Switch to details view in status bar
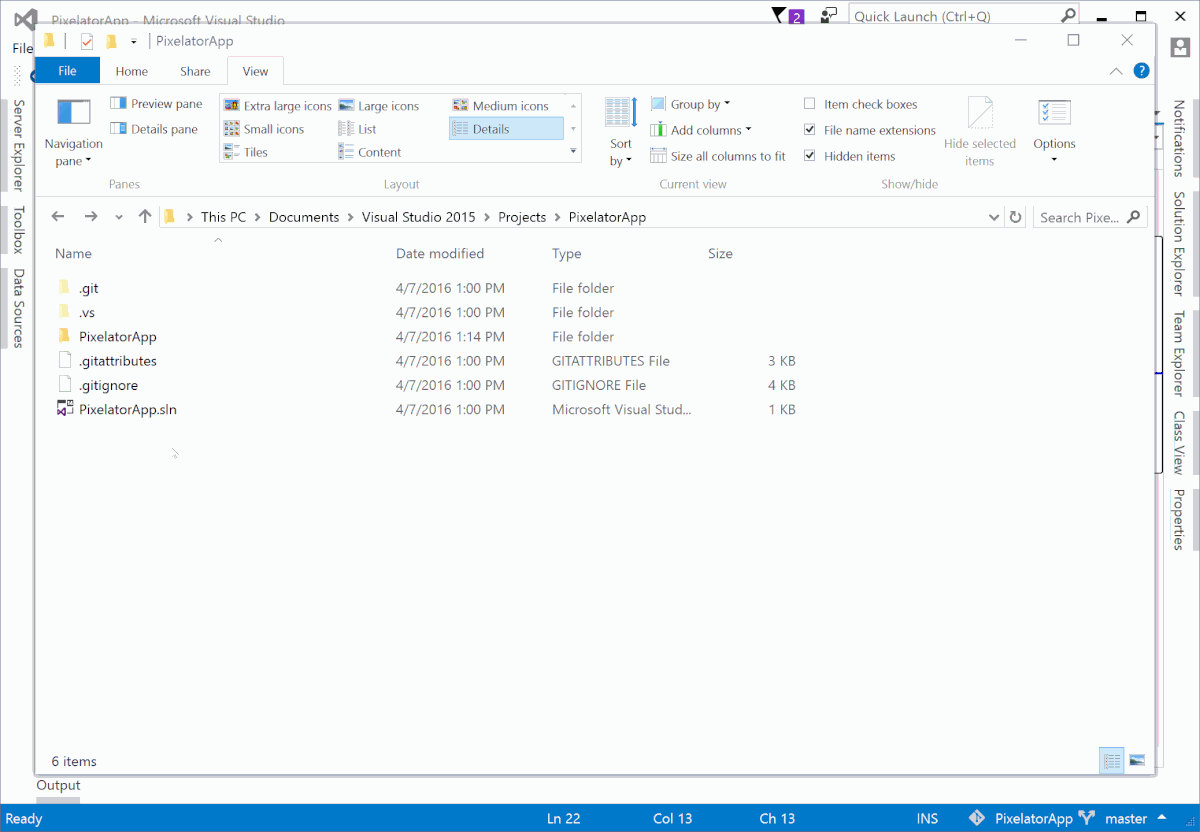Screen dimensions: 1200x832 coord(1112,761)
